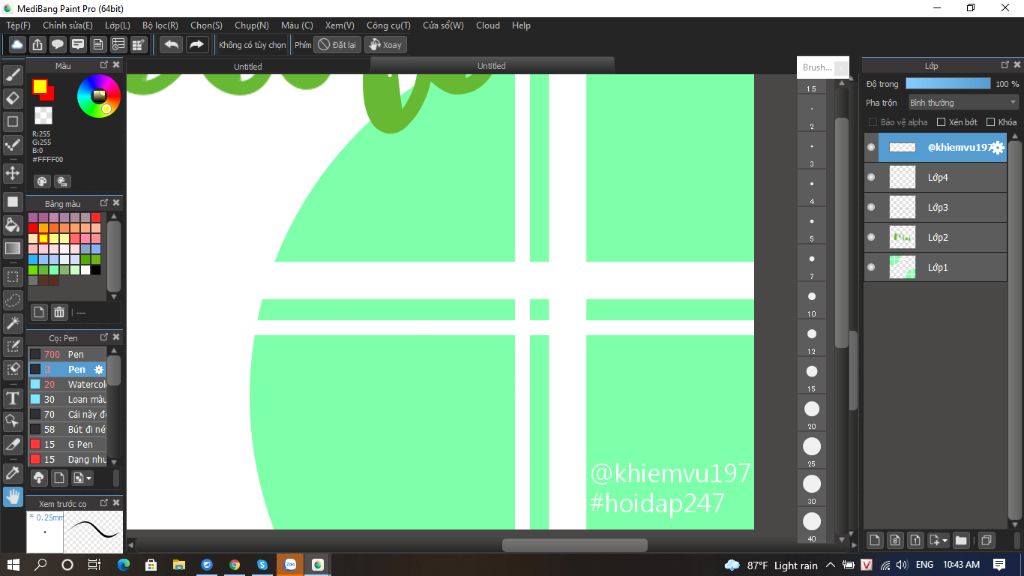Pop out the Cọ: Pen brush panel

(x=104, y=337)
